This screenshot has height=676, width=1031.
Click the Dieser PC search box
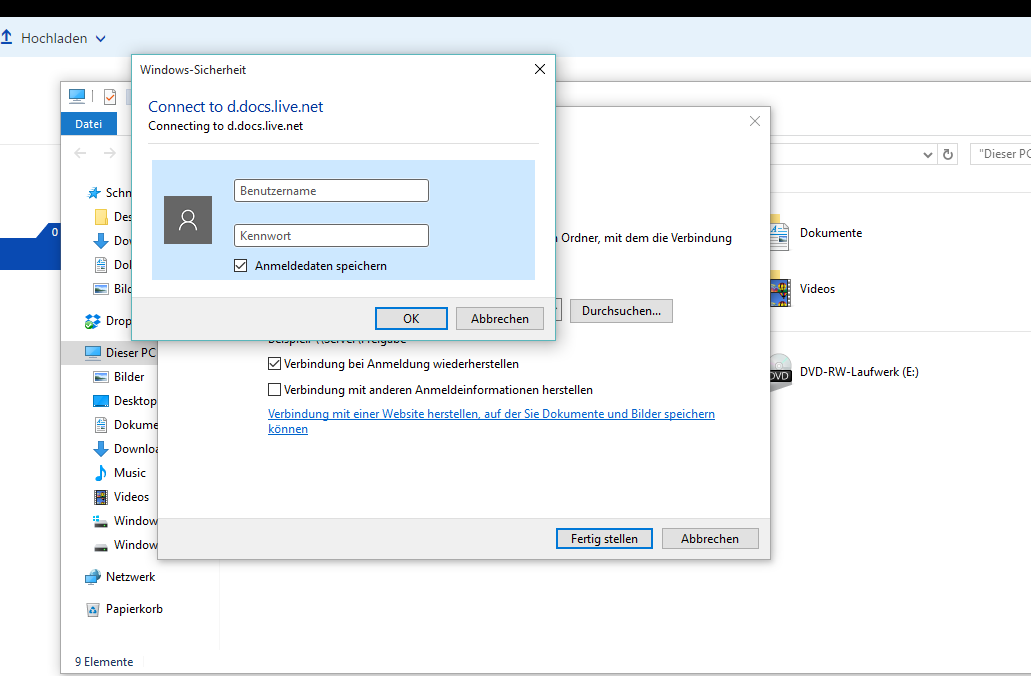pyautogui.click(x=1001, y=154)
